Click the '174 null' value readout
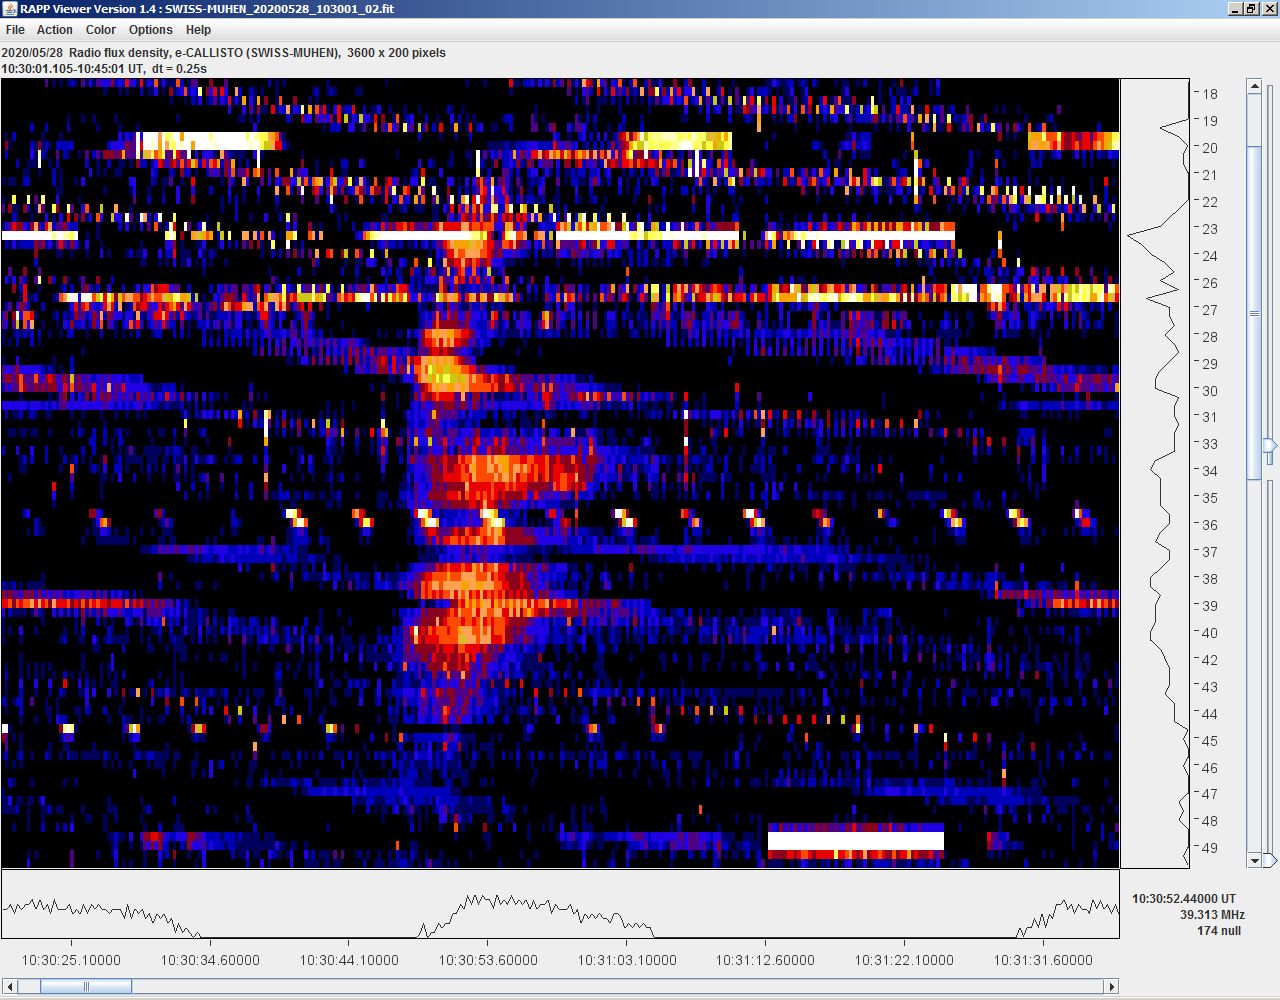 tap(1219, 931)
